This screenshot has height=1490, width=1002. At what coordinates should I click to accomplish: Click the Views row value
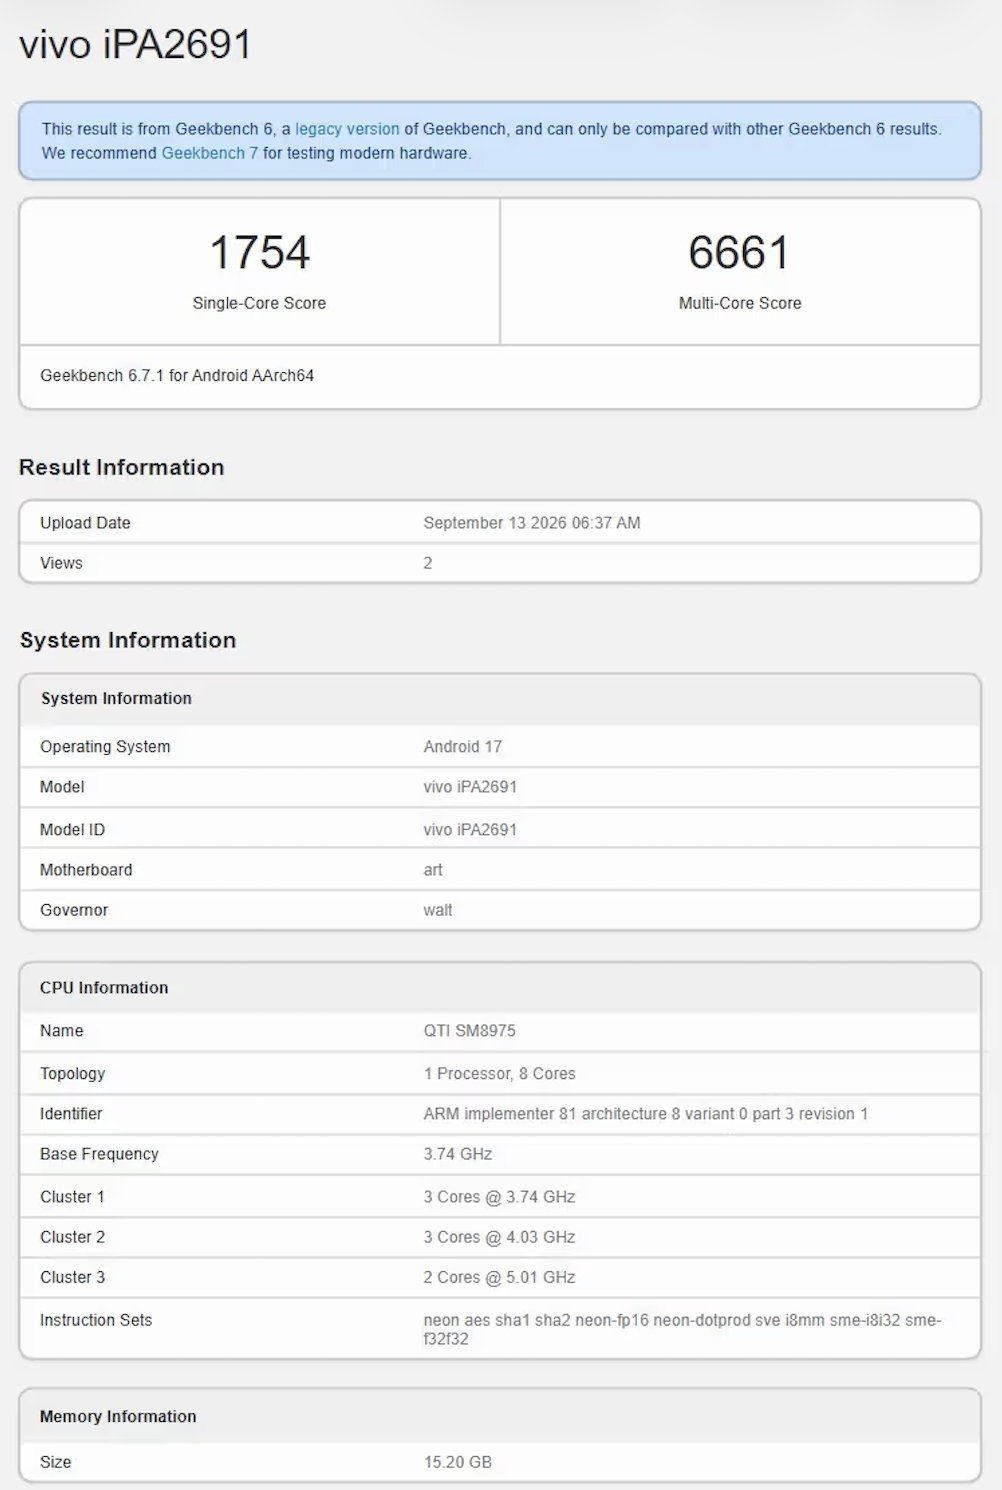[x=428, y=563]
